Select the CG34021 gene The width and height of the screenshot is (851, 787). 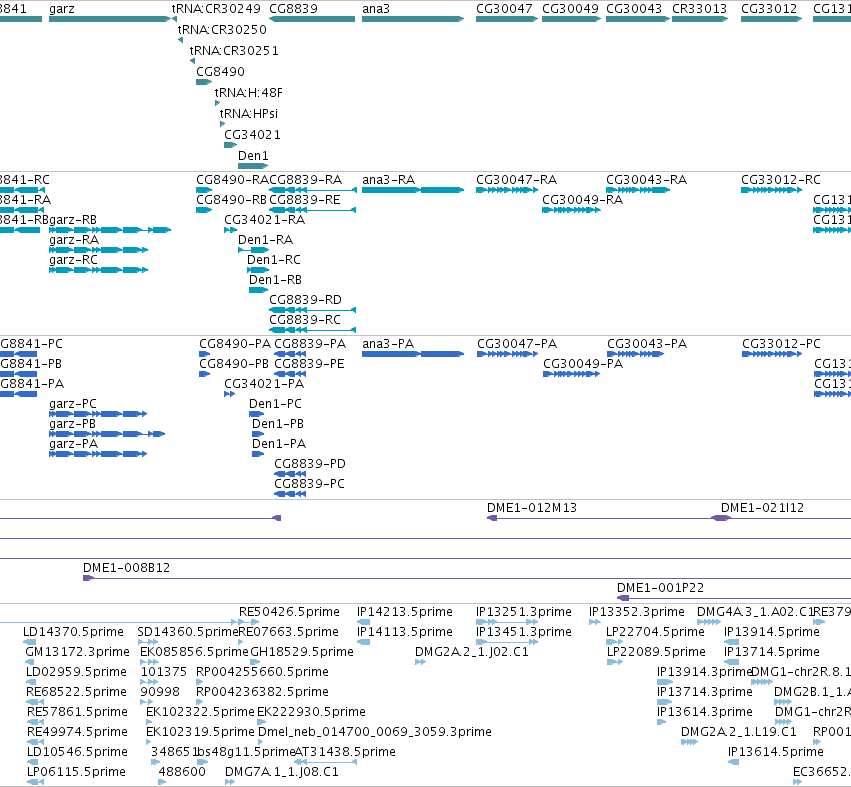[x=231, y=145]
